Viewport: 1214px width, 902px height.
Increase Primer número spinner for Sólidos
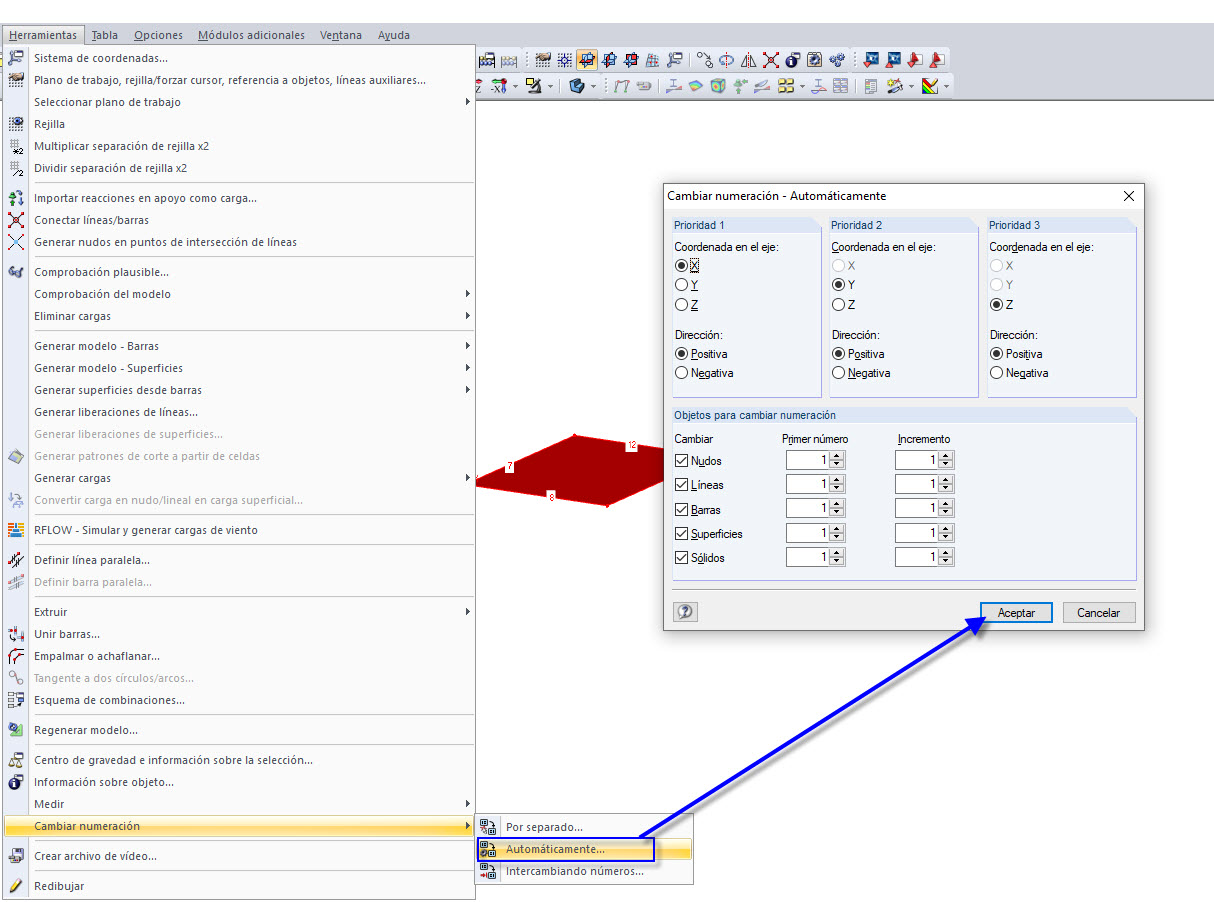[837, 552]
